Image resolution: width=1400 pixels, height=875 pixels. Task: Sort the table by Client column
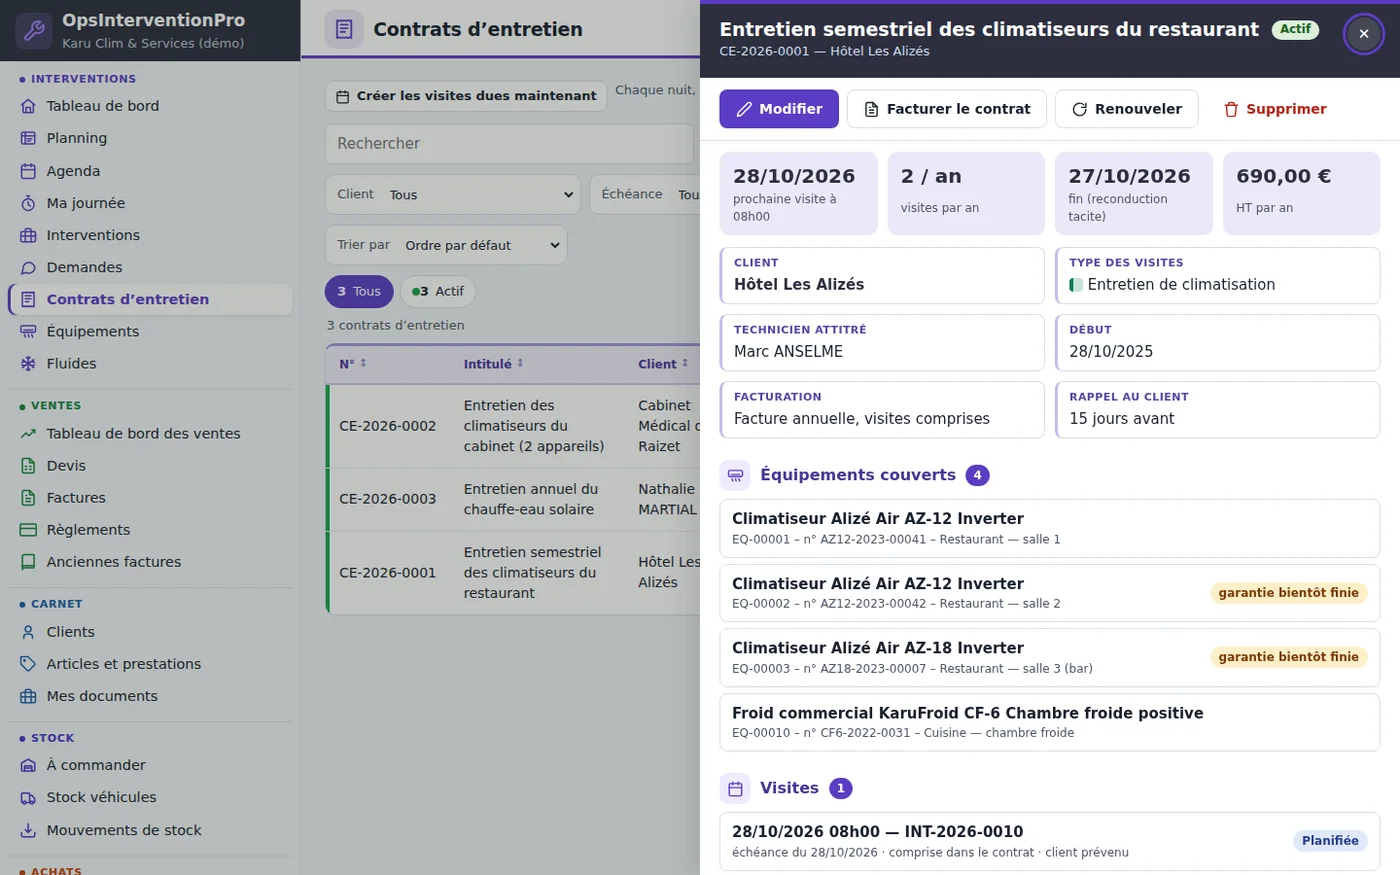coord(663,364)
